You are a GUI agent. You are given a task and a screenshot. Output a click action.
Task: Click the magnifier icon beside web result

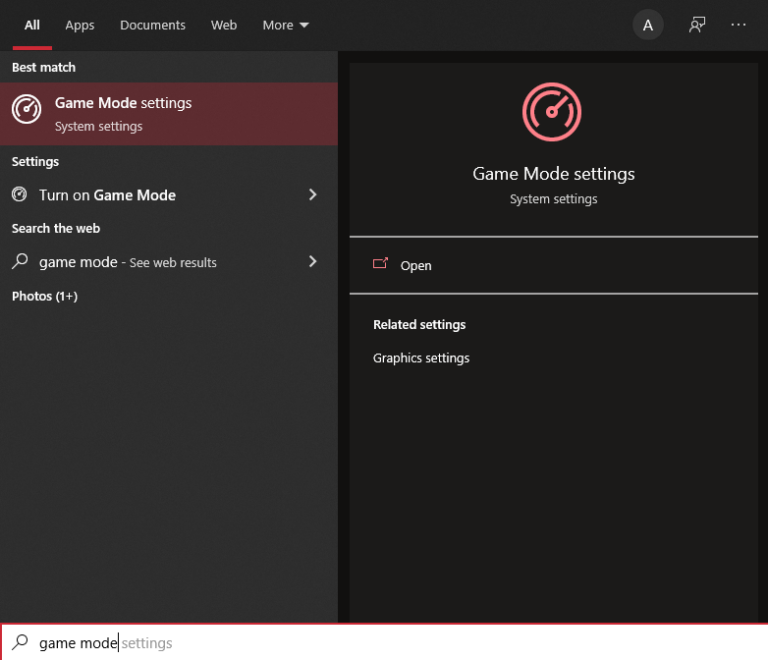tap(20, 261)
